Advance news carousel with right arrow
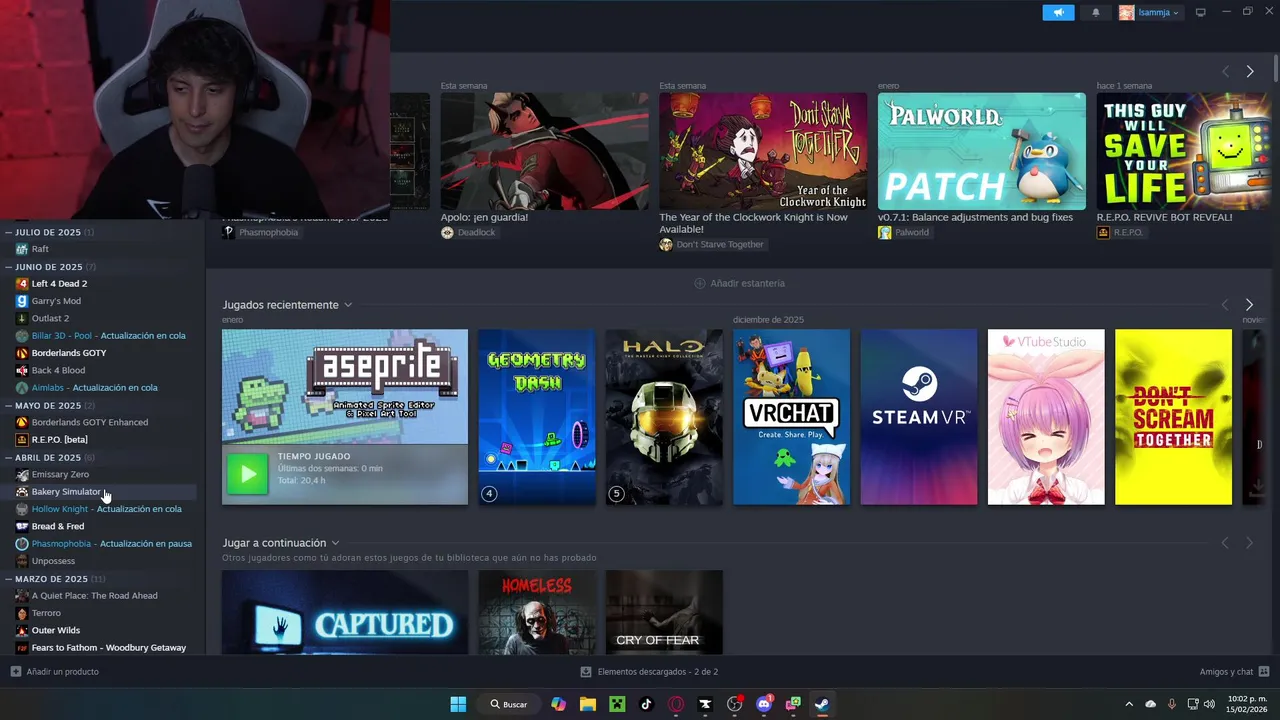1280x720 pixels. coord(1249,71)
